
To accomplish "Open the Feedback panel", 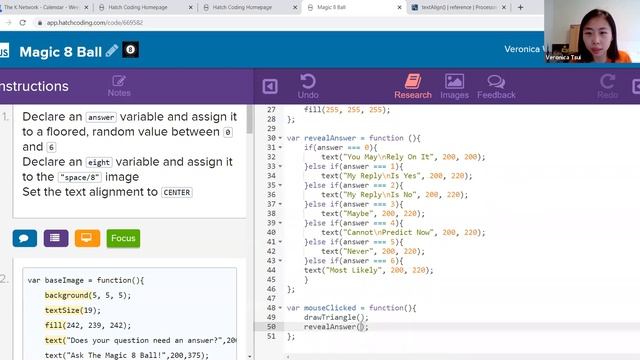I will tap(496, 86).
